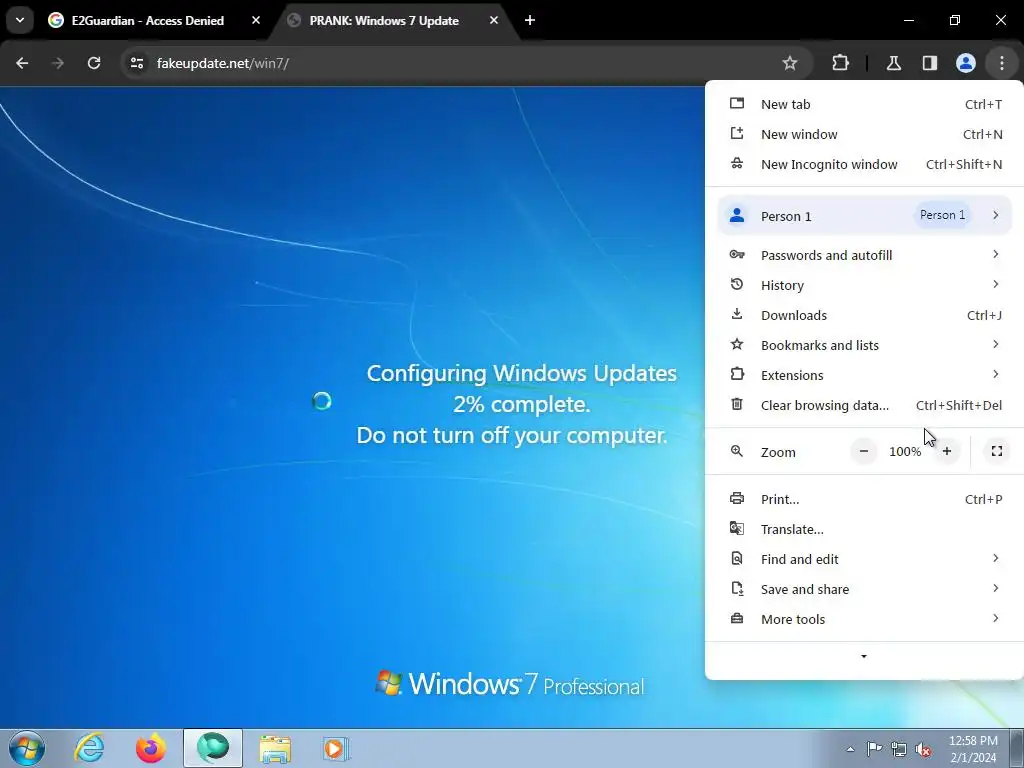The width and height of the screenshot is (1024, 768).
Task: Expand the Bookmarks and lists chevron
Action: click(x=995, y=344)
